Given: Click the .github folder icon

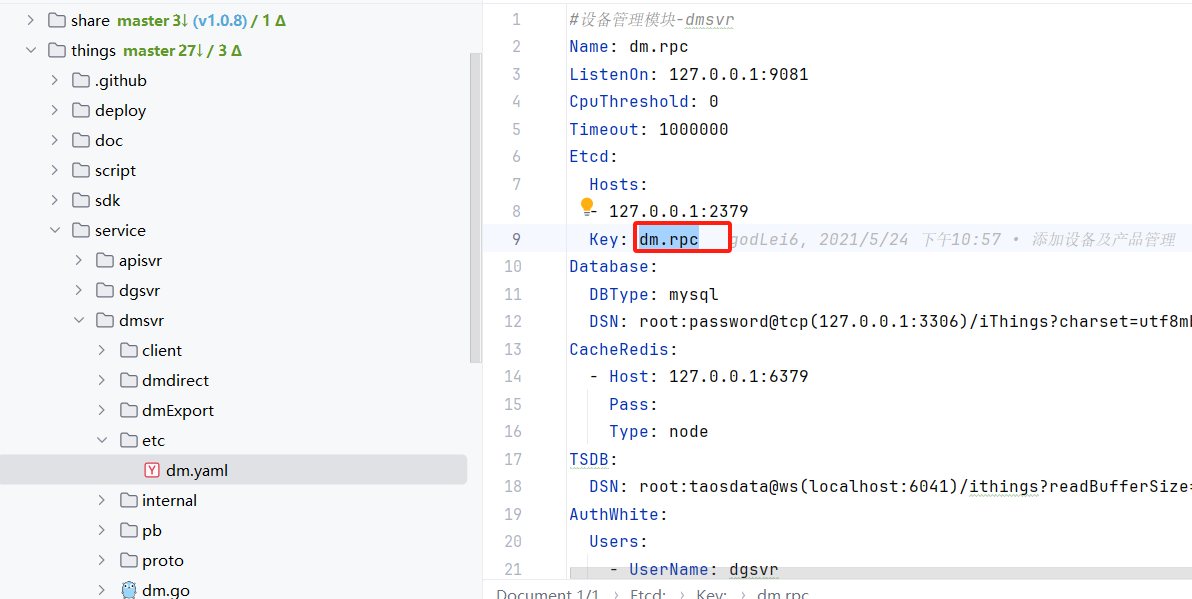Looking at the screenshot, I should pos(81,80).
